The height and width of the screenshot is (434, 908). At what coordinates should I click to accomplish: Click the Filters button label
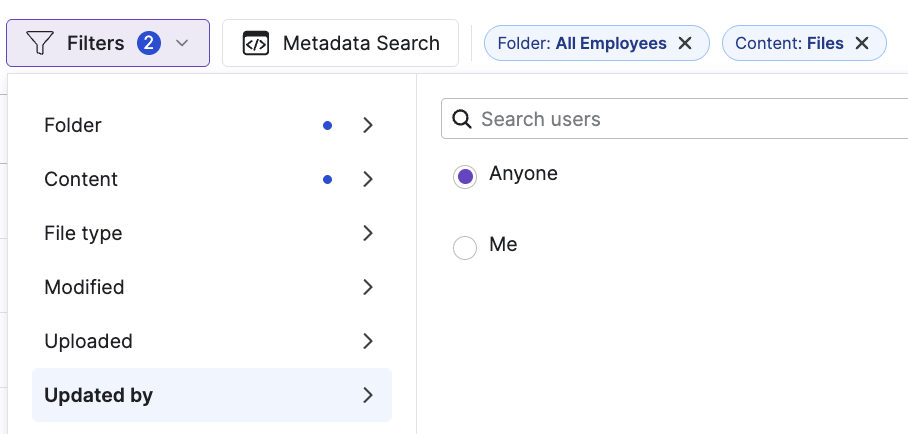coord(95,44)
